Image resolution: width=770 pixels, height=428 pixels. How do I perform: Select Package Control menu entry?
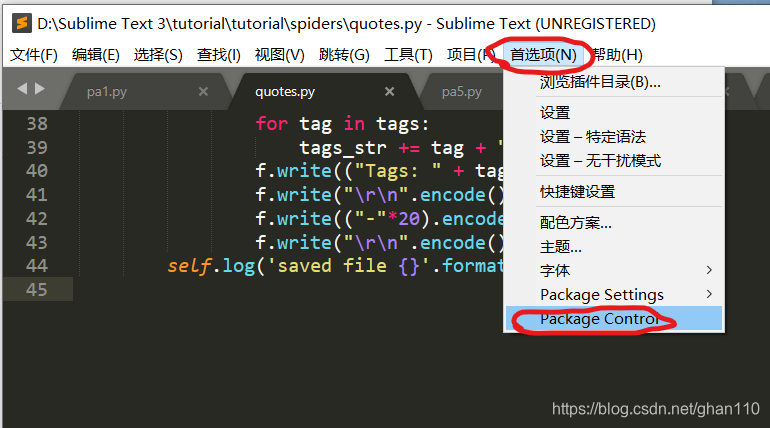pyautogui.click(x=614, y=319)
